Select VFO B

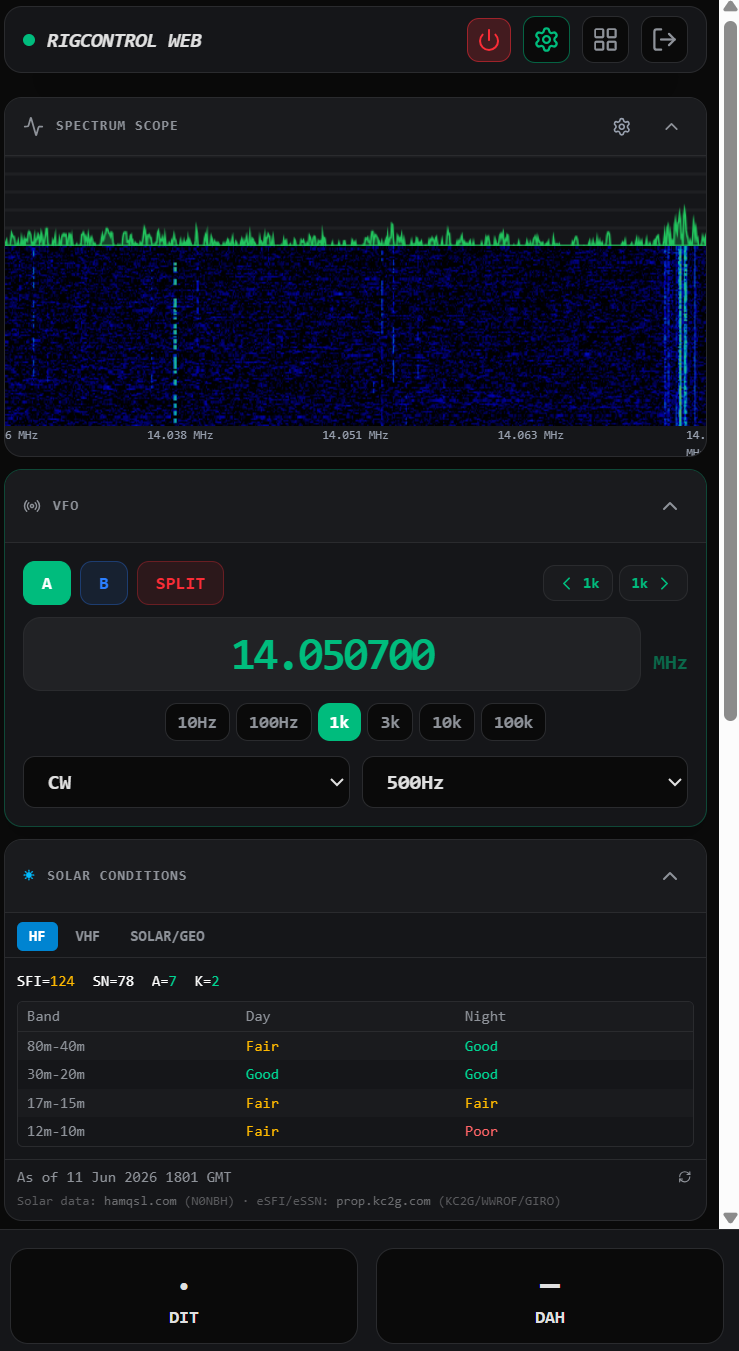pyautogui.click(x=104, y=583)
